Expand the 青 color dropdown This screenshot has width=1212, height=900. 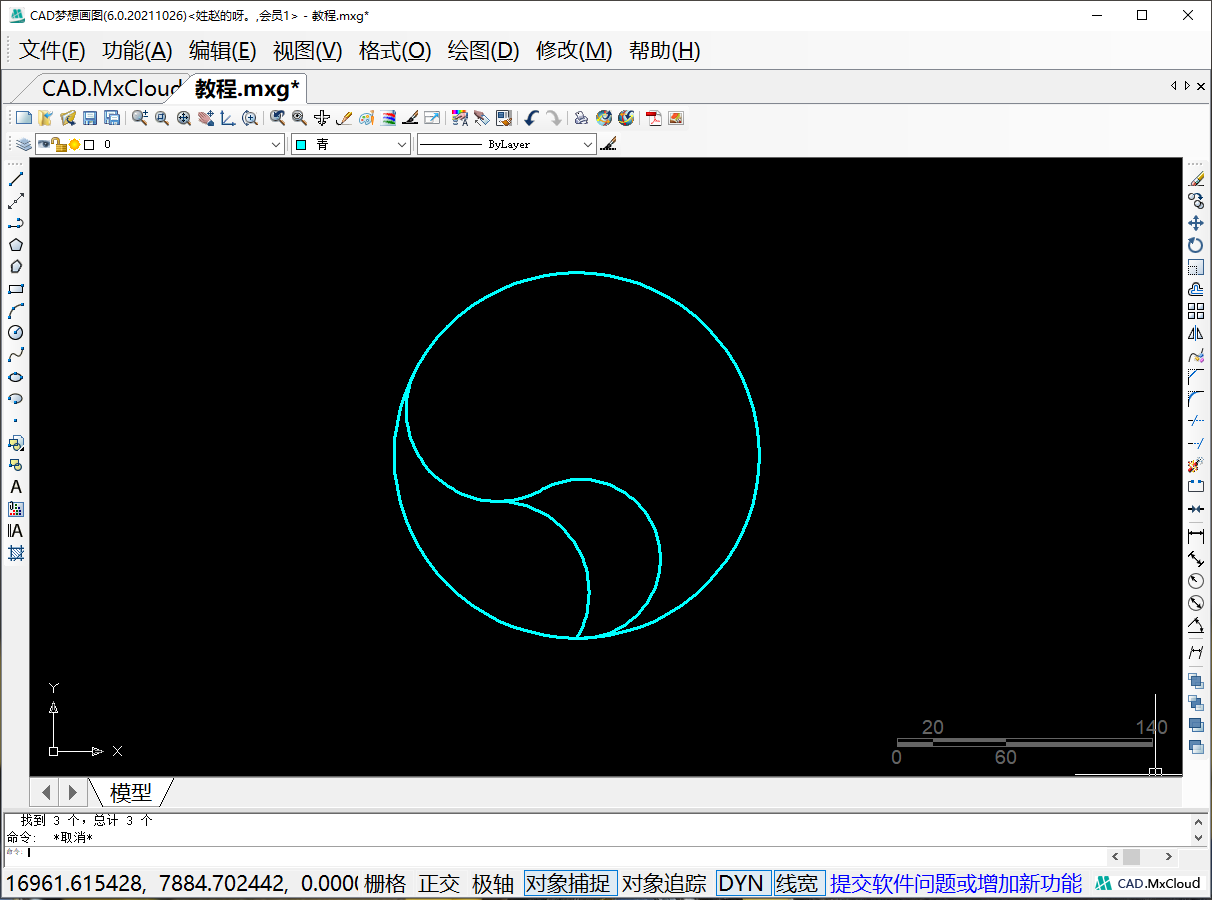coord(402,144)
